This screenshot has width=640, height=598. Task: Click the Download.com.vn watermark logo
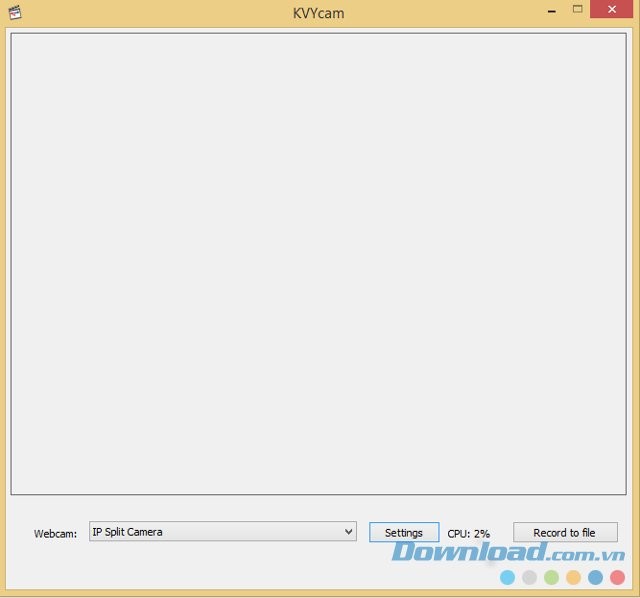pos(508,553)
